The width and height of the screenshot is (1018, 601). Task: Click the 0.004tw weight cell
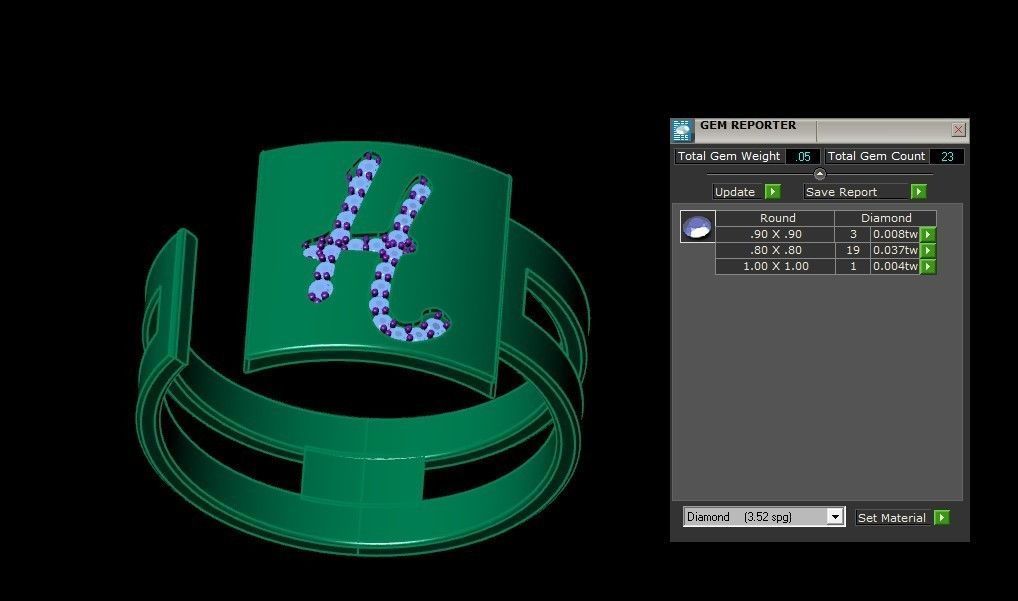[895, 266]
